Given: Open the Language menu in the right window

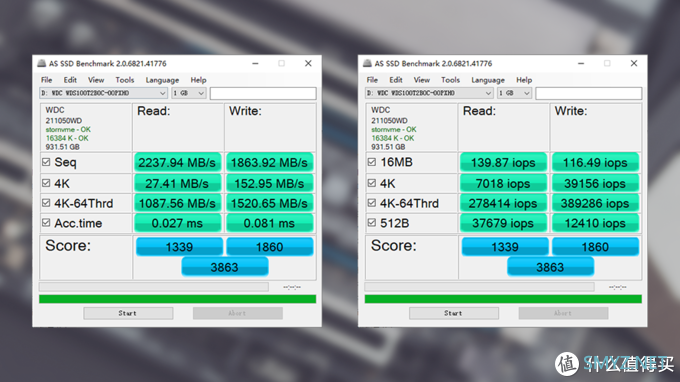Looking at the screenshot, I should [488, 80].
